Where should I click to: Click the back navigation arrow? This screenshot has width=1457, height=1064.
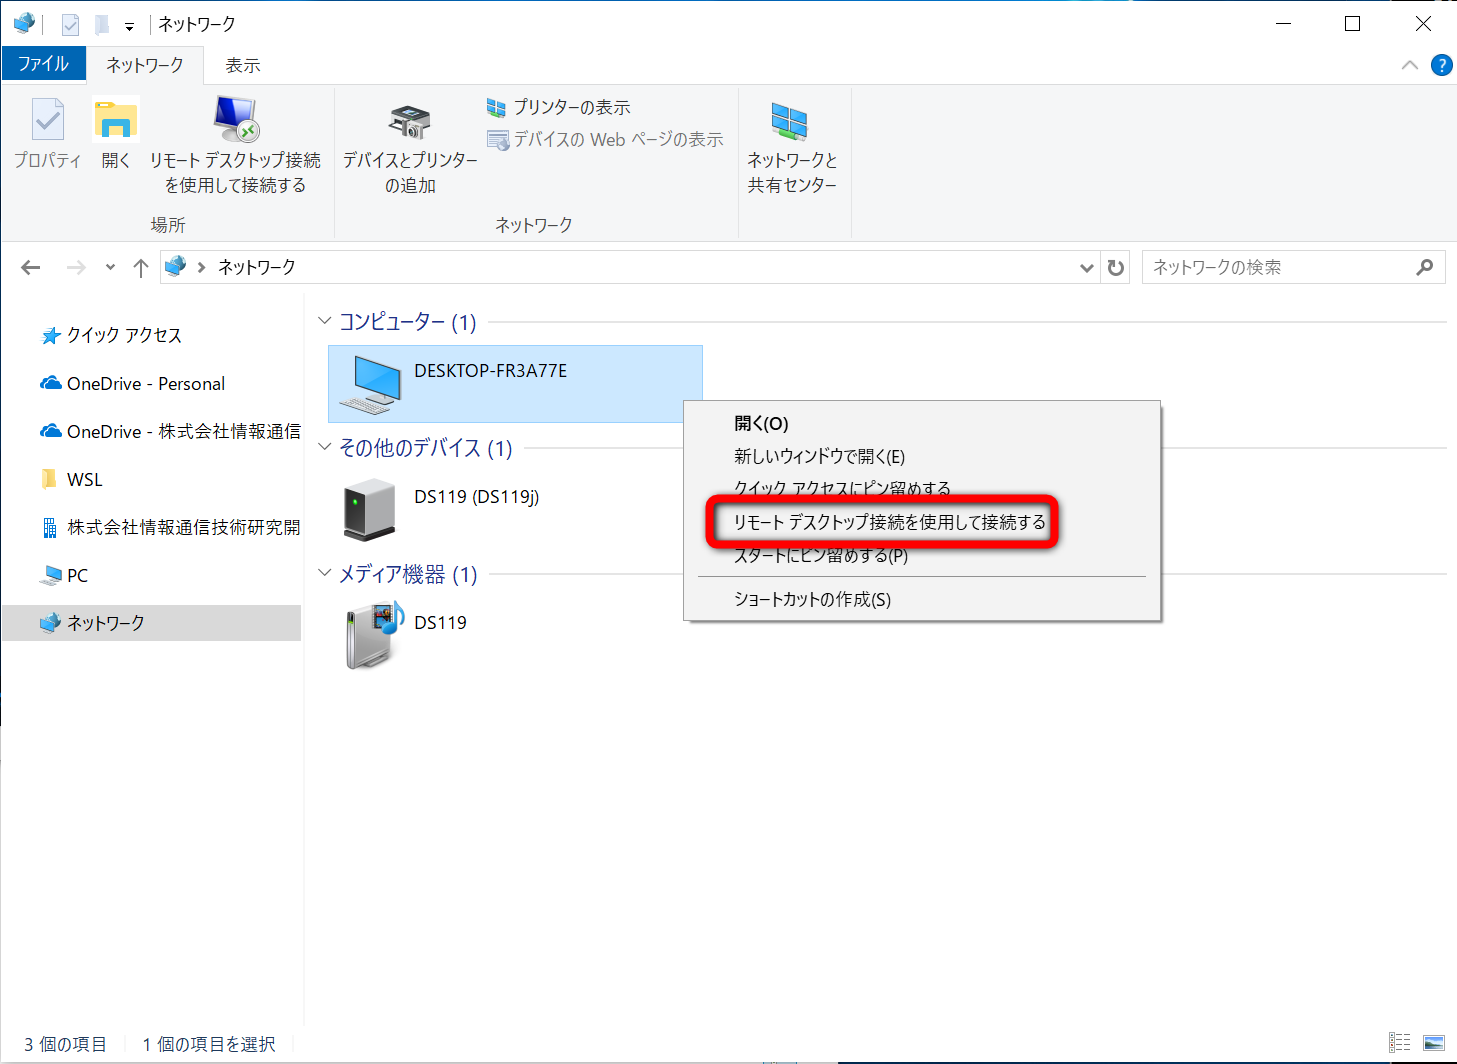point(30,267)
